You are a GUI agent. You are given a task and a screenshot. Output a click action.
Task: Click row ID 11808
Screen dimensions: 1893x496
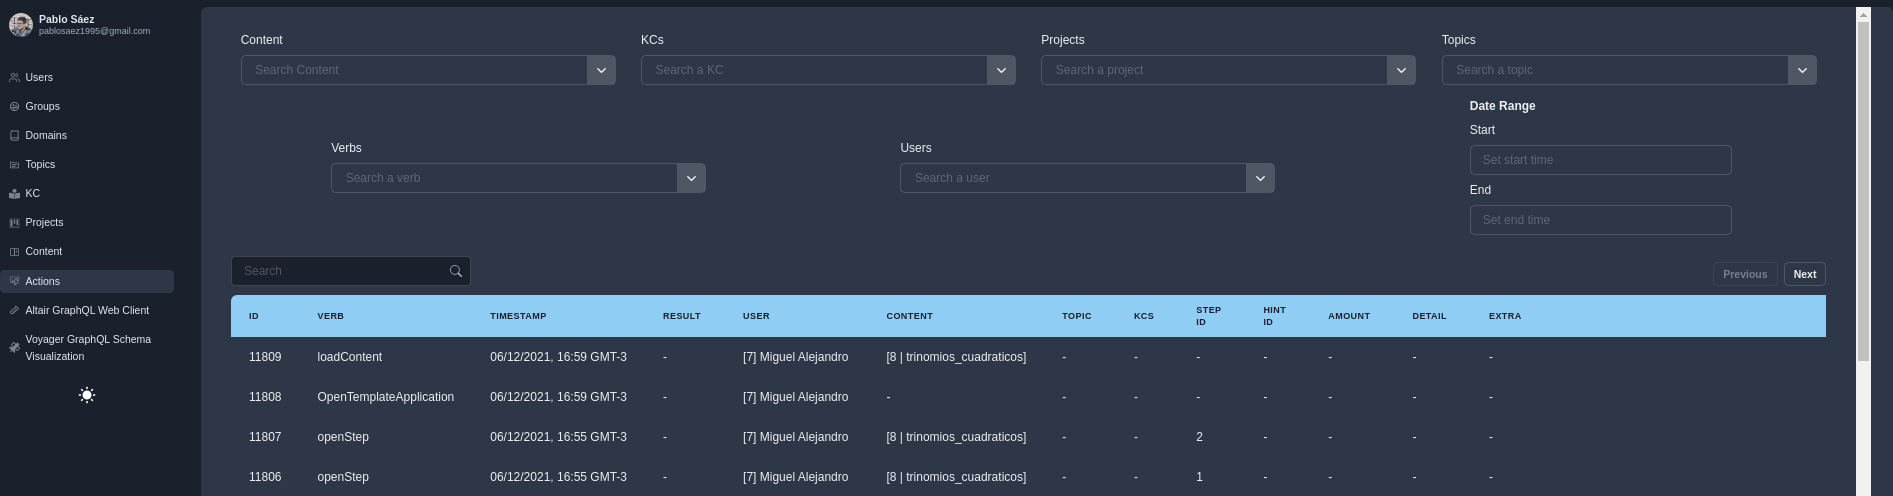pyautogui.click(x=265, y=397)
